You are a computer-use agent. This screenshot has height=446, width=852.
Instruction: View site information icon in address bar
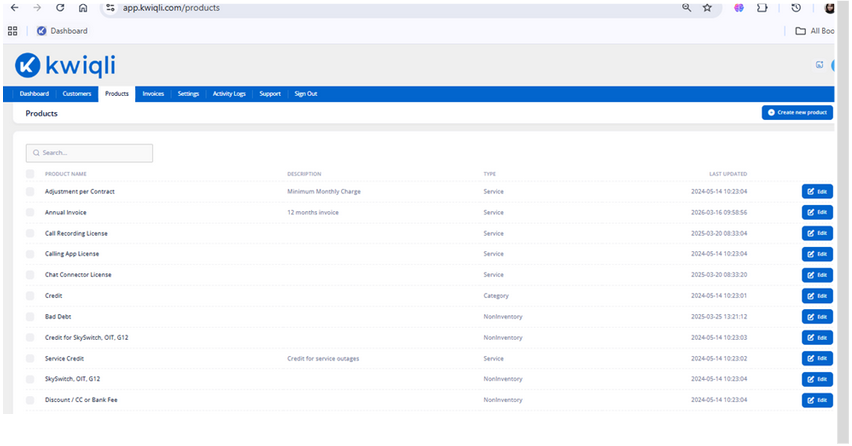110,8
